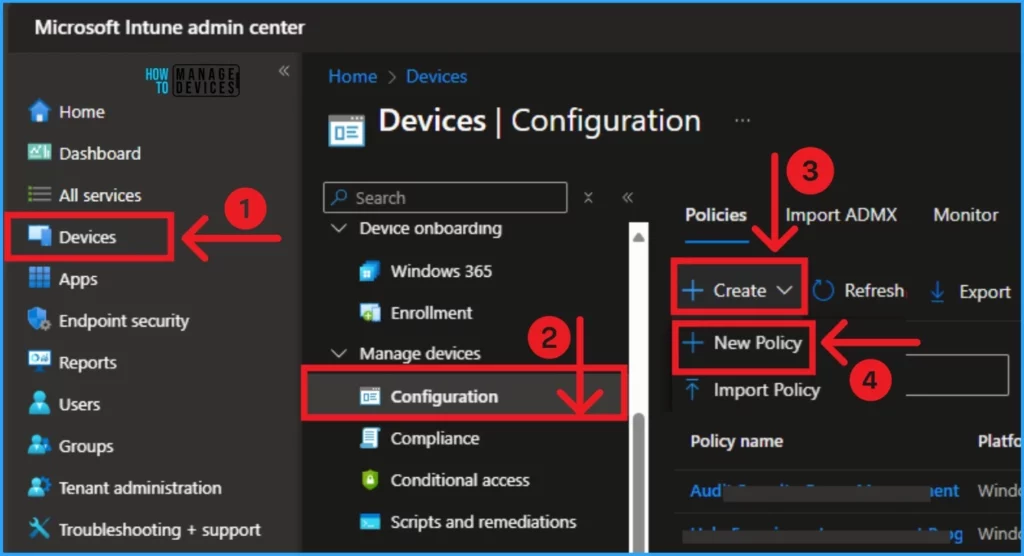The image size is (1024, 556).
Task: Click the Search field in Devices menu
Action: (x=445, y=197)
